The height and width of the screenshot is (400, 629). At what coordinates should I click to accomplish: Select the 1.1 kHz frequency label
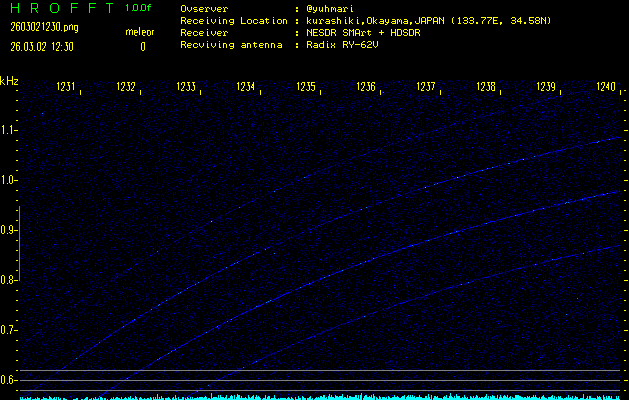click(9, 130)
